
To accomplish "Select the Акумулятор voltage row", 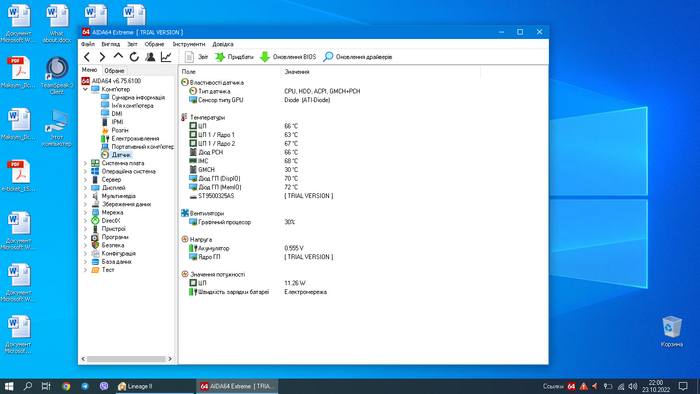I will 213,248.
